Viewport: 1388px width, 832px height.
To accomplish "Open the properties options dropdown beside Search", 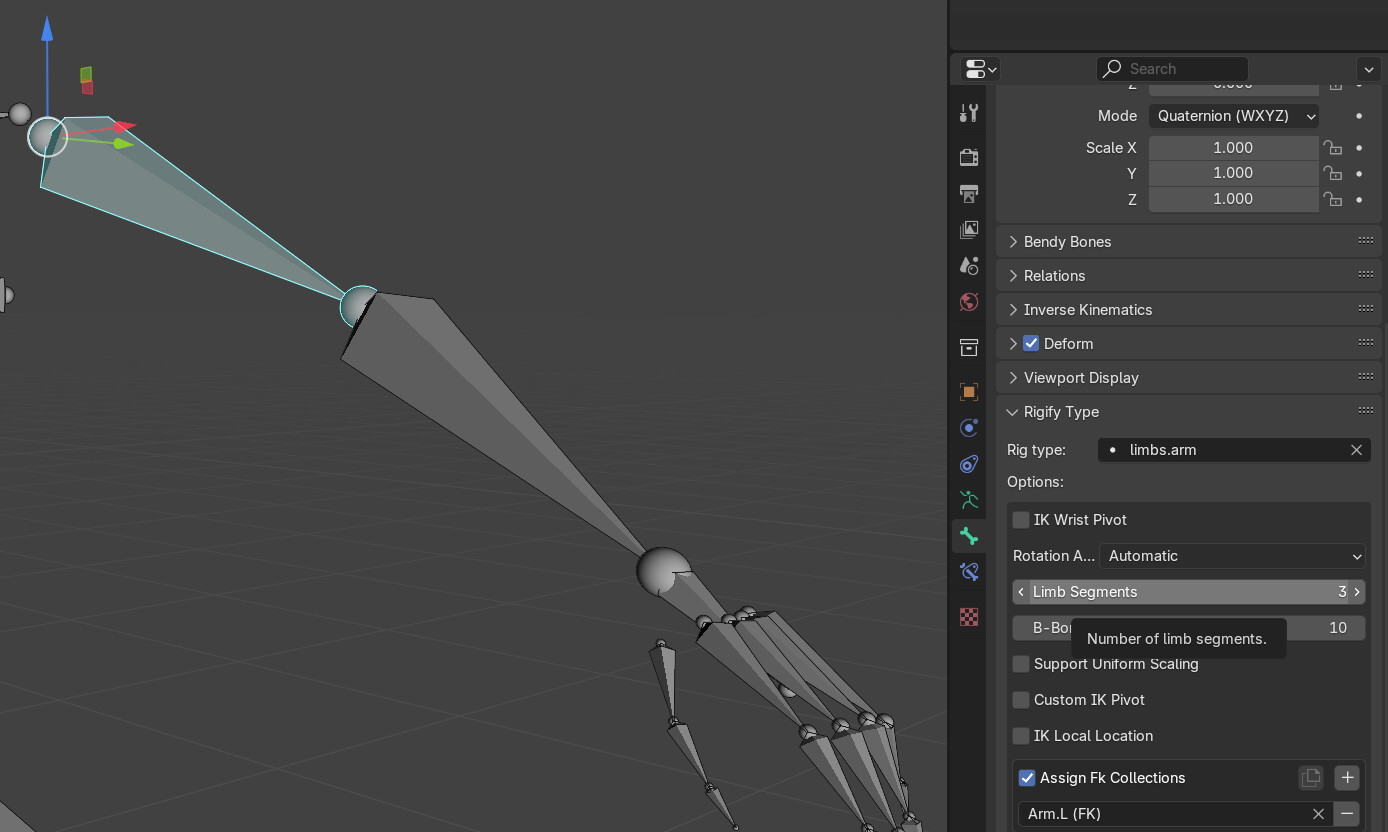I will pyautogui.click(x=1368, y=69).
